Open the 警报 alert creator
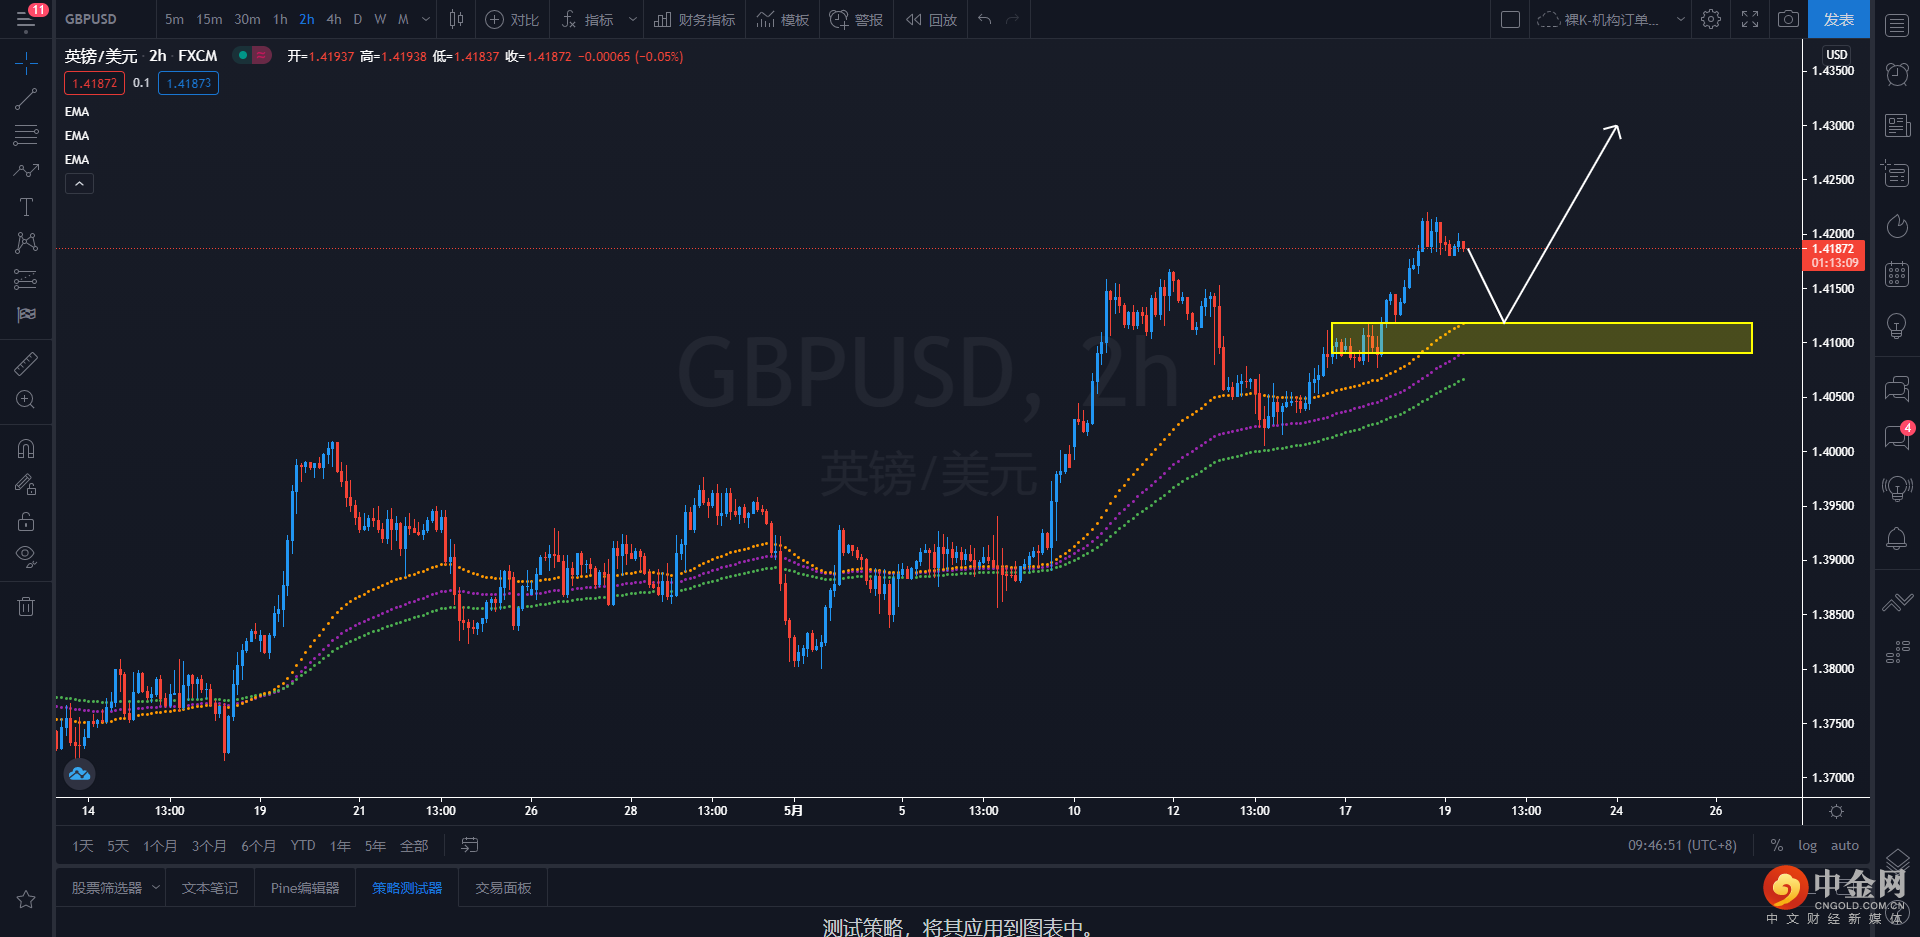This screenshot has height=937, width=1920. 856,19
